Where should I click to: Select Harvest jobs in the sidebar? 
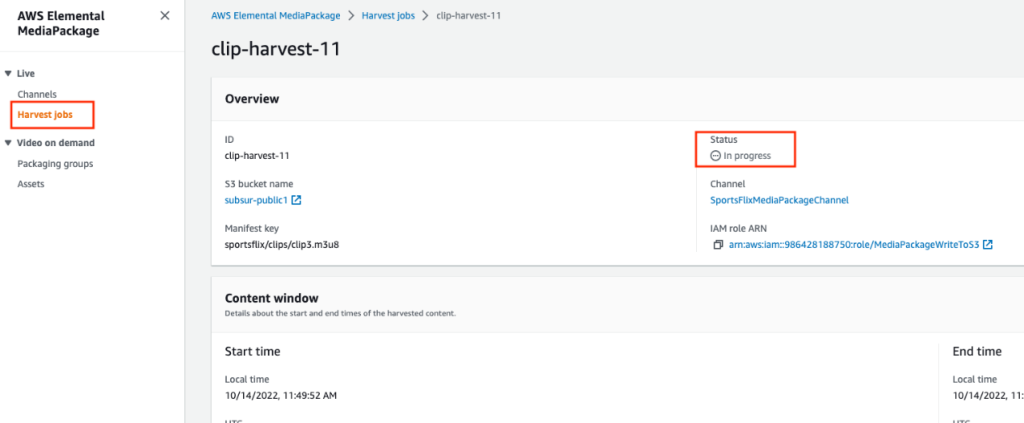(x=45, y=115)
